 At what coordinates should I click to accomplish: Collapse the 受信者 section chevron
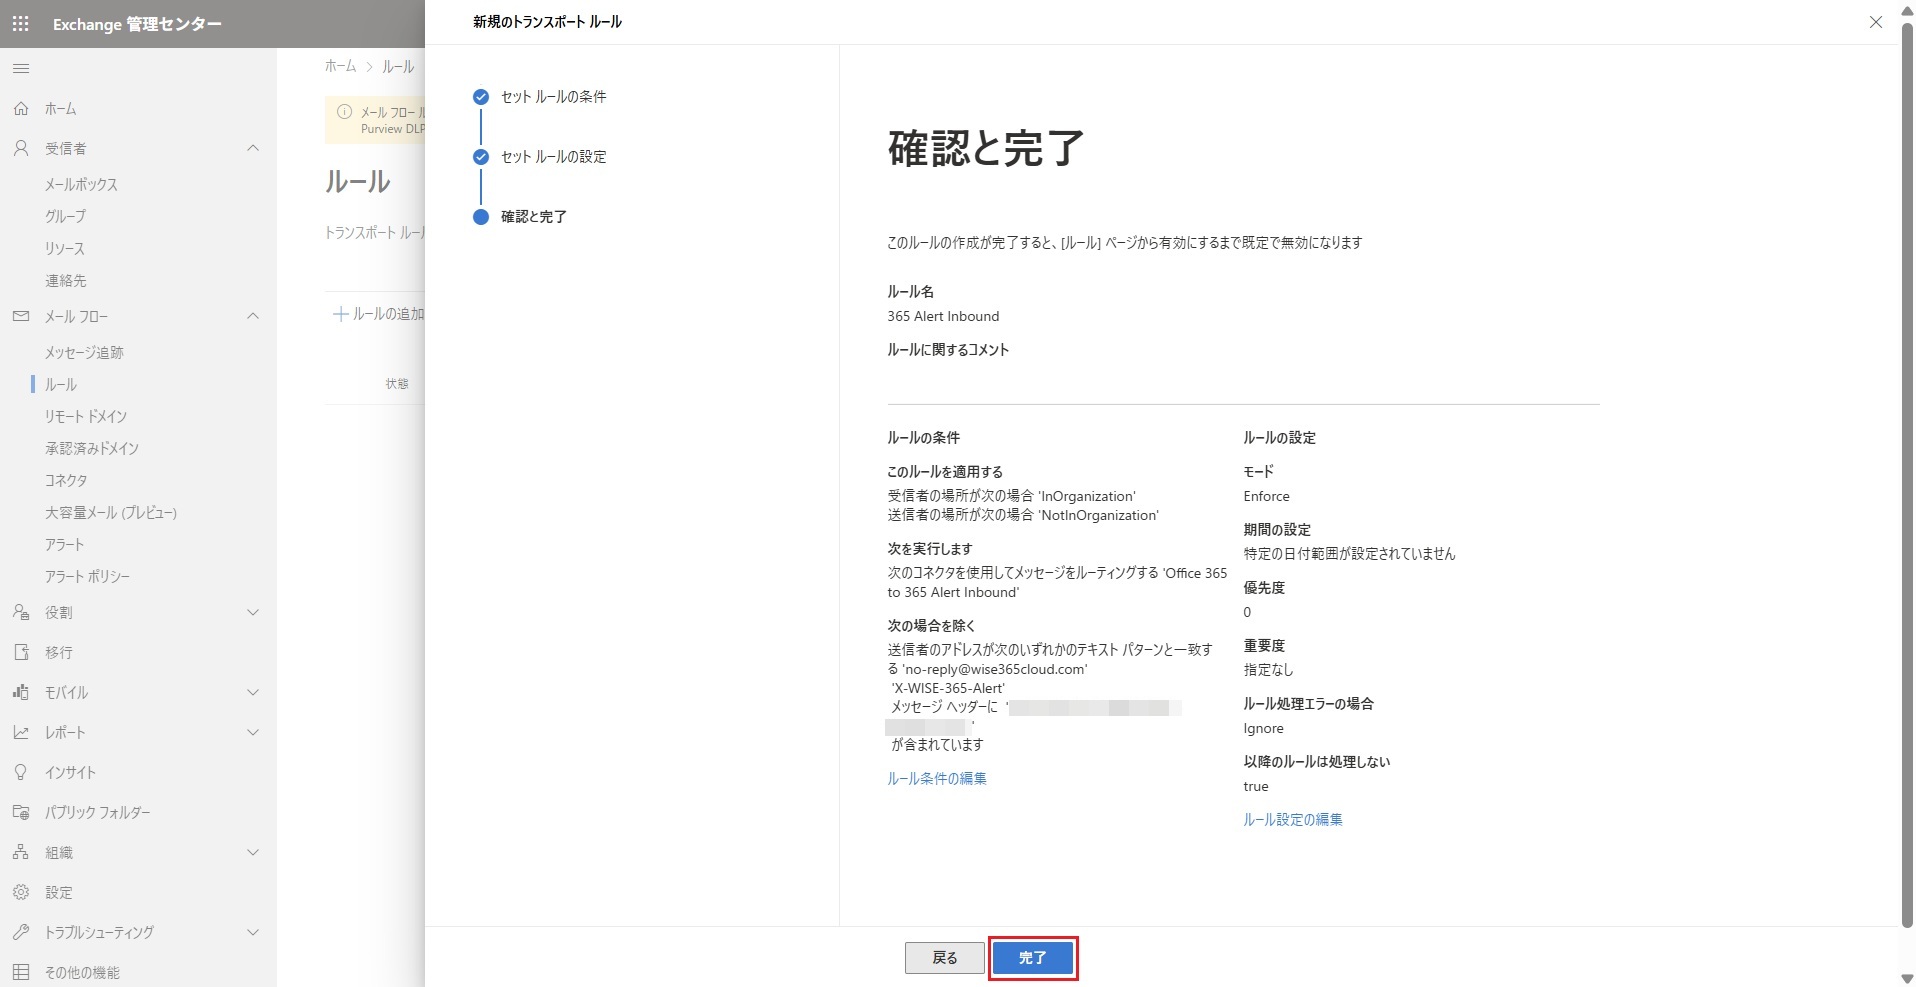253,148
